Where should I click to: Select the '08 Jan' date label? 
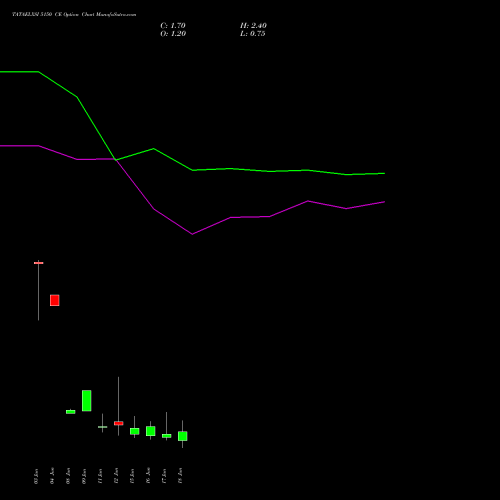pos(68,476)
